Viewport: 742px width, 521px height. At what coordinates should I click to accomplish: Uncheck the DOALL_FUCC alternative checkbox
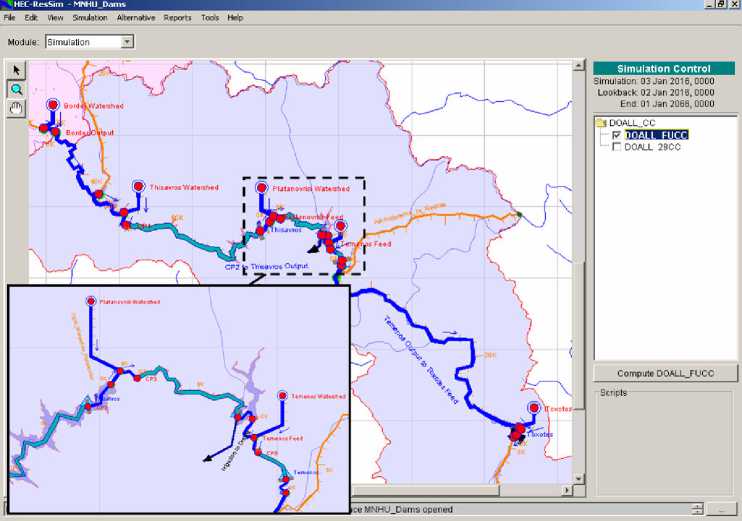click(616, 135)
